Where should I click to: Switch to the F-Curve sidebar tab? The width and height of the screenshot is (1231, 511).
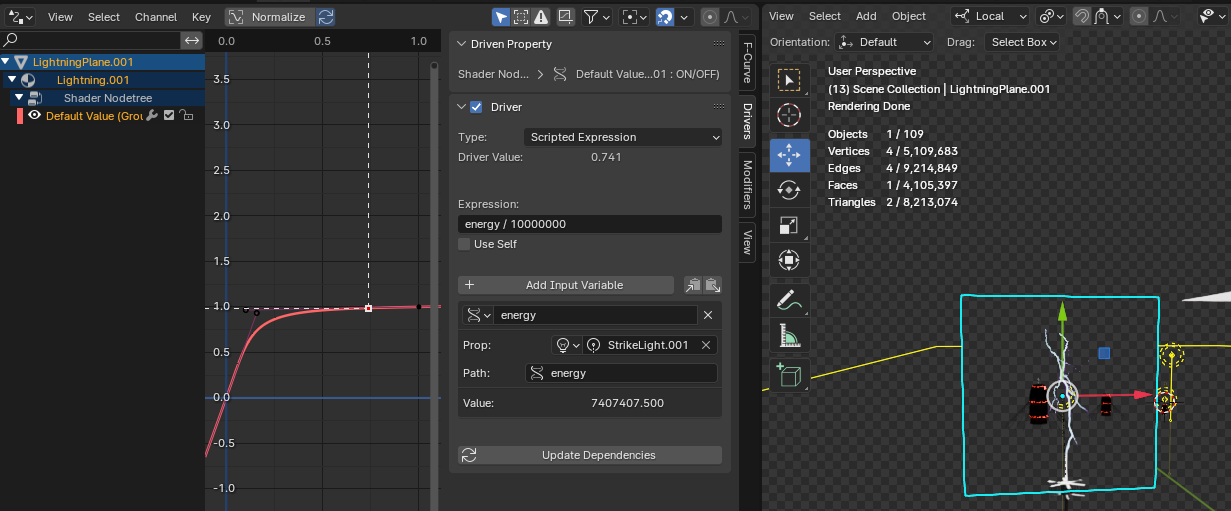747,62
